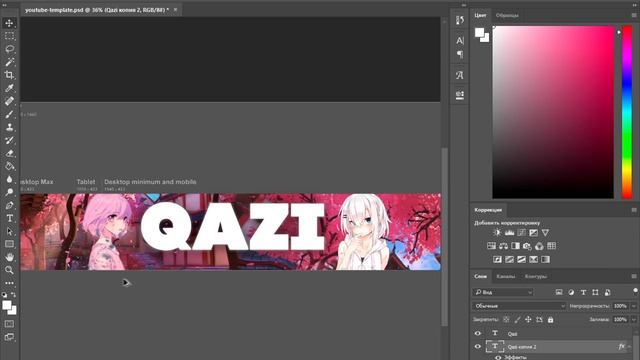Select the Eyedropper tool
Screen dimensions: 640x360
[9, 88]
